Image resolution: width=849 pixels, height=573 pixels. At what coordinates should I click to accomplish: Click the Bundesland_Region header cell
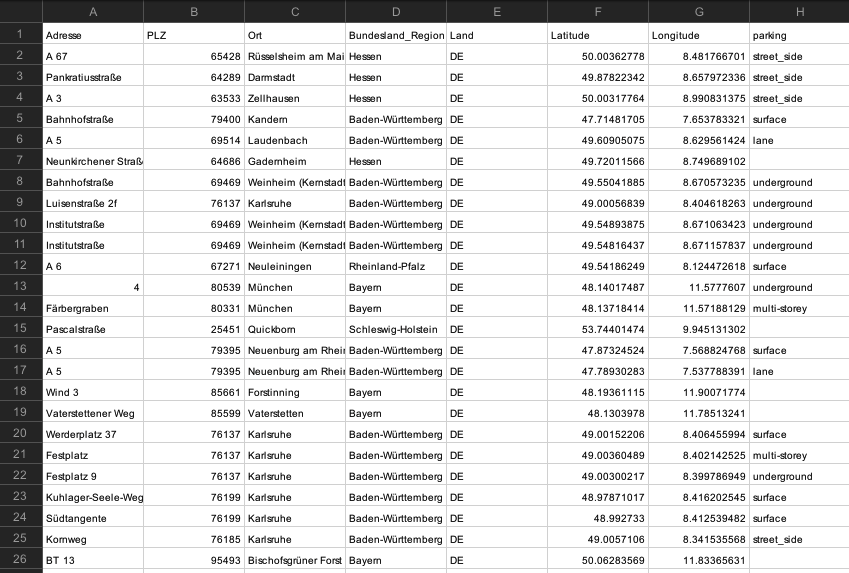click(x=396, y=35)
